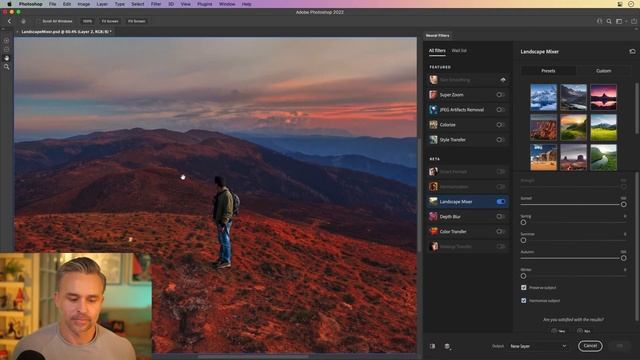The width and height of the screenshot is (640, 360).
Task: Open the File menu
Action: pyautogui.click(x=53, y=4)
